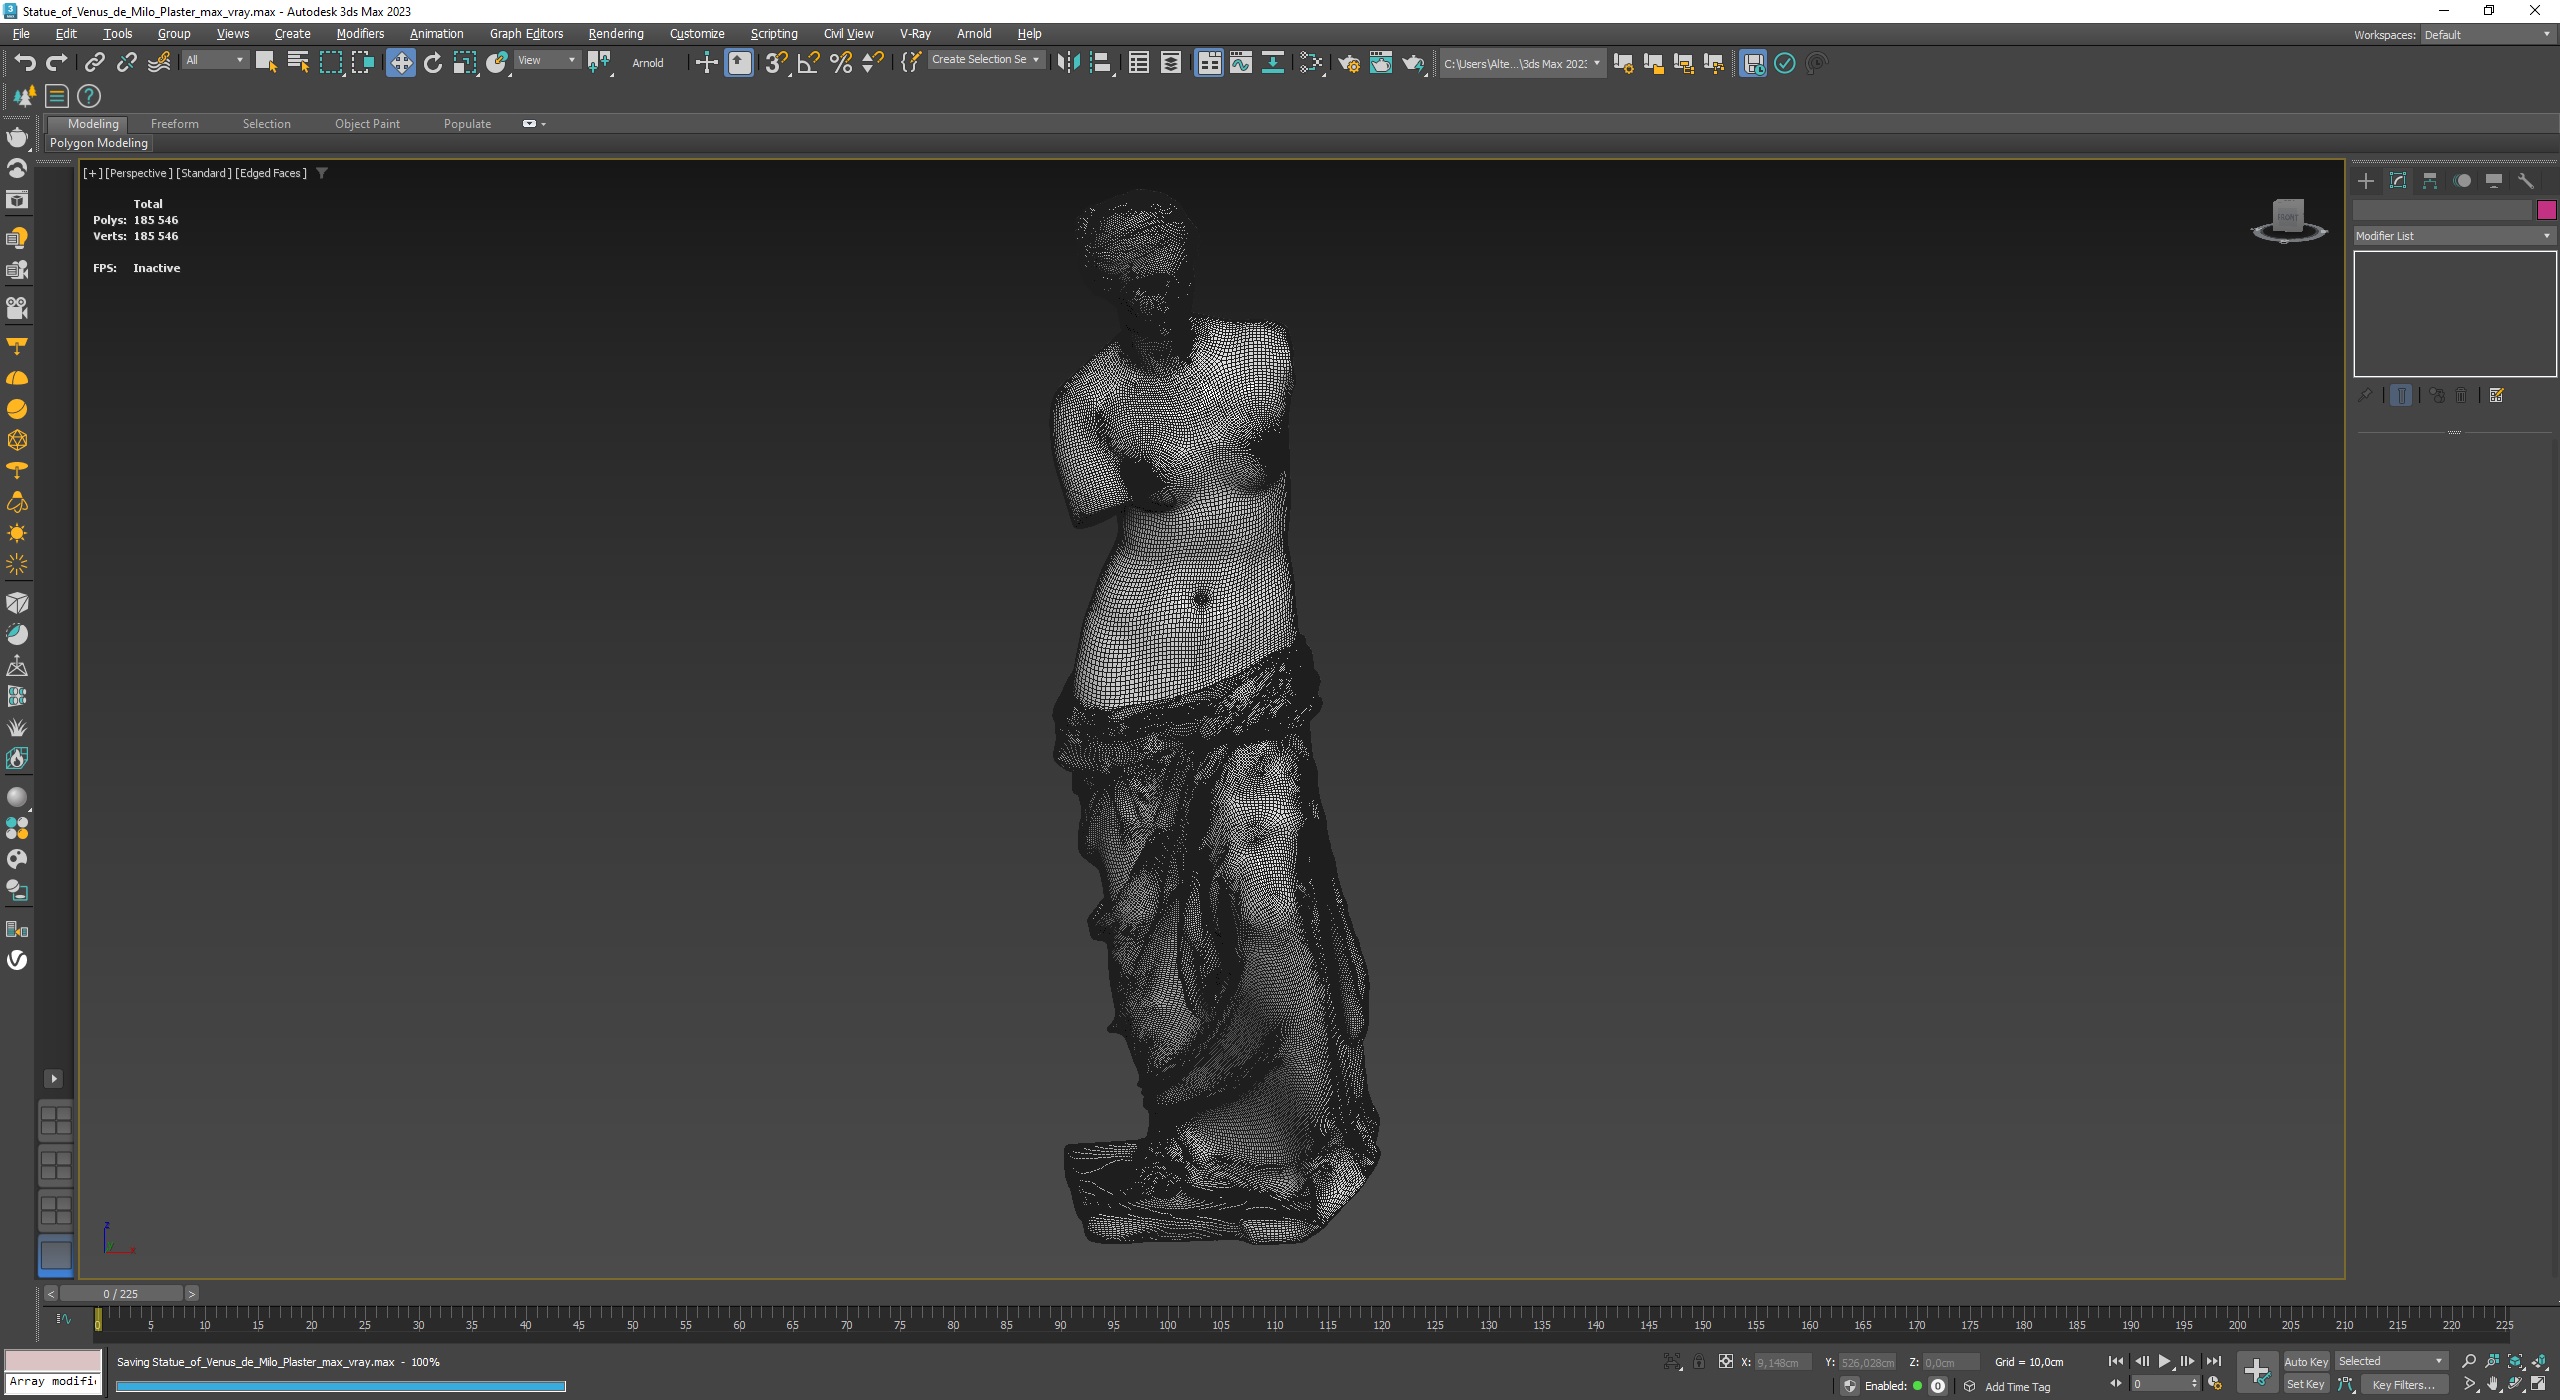Viewport: 2560px width, 1400px height.
Task: Open the Render Setup dialog
Action: (1349, 63)
